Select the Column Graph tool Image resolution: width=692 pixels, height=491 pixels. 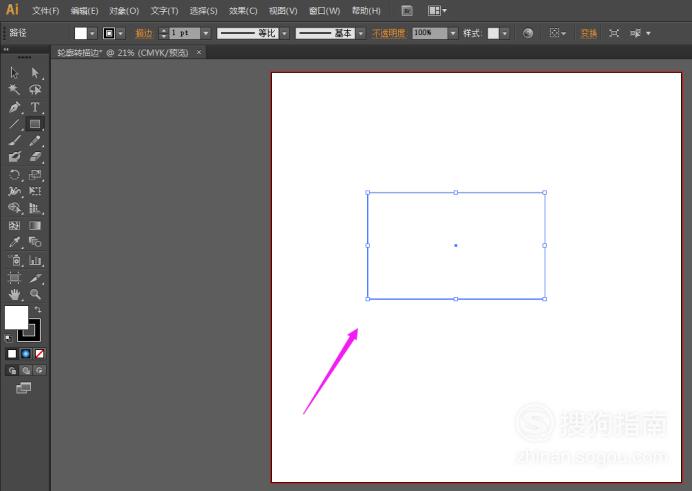(x=35, y=261)
